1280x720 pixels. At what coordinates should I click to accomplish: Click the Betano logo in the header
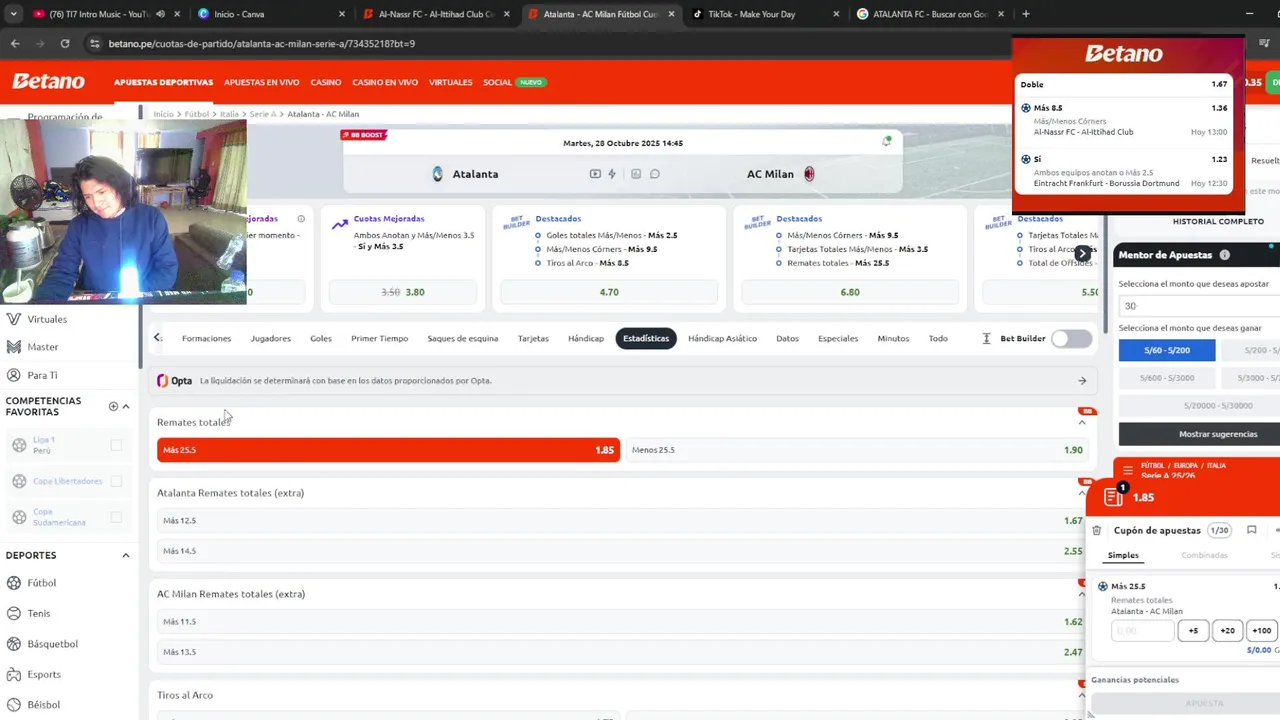(x=48, y=82)
